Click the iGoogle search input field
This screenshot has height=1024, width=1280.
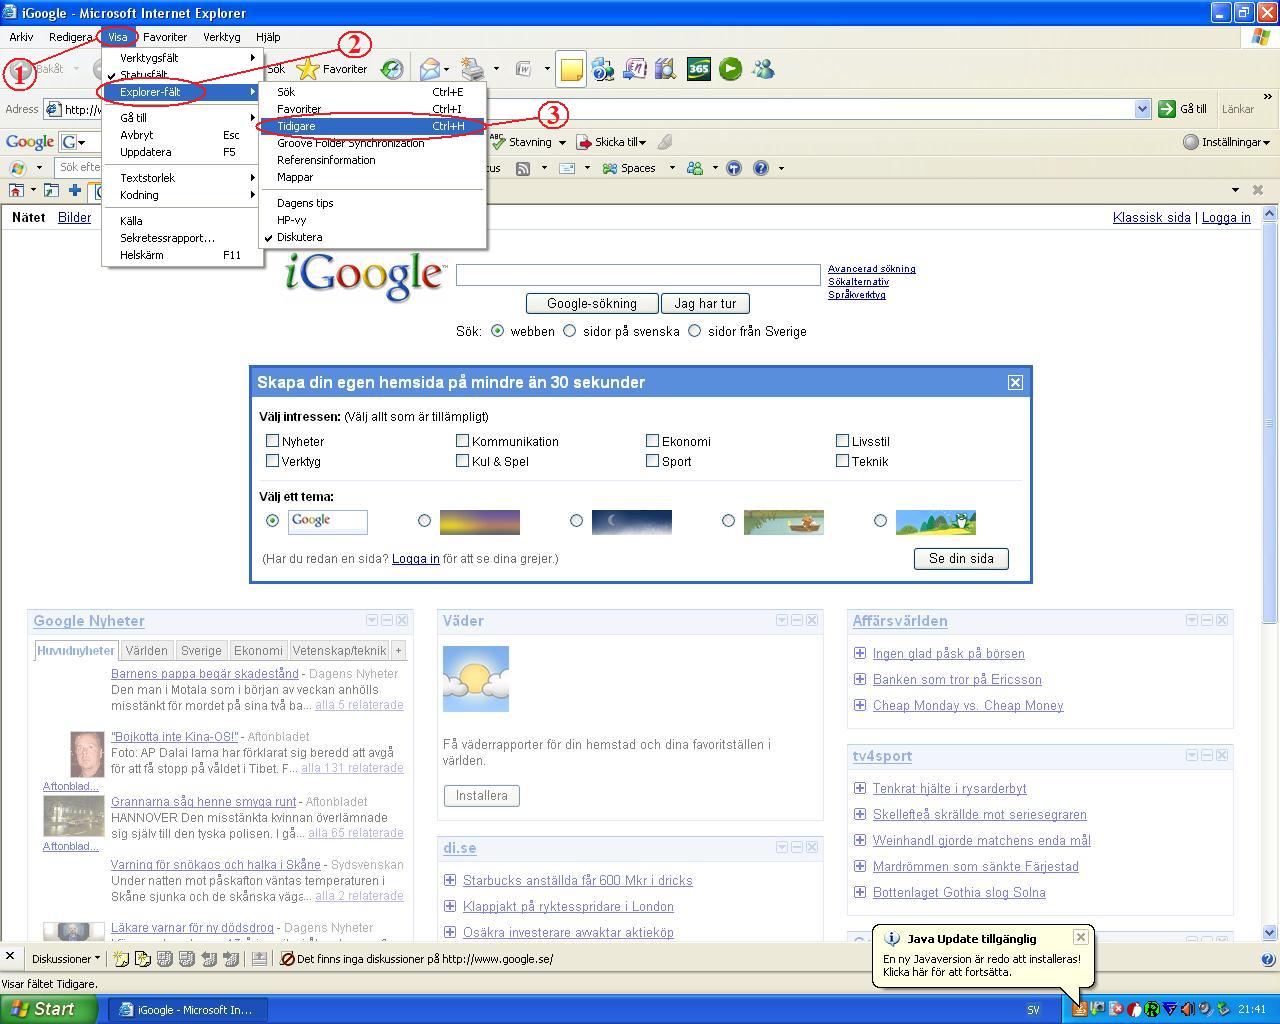pyautogui.click(x=638, y=274)
